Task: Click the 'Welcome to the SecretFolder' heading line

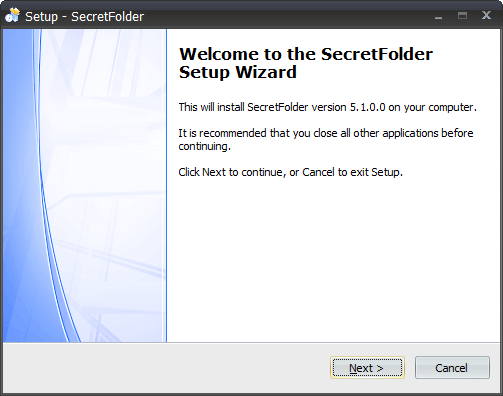Action: click(306, 54)
